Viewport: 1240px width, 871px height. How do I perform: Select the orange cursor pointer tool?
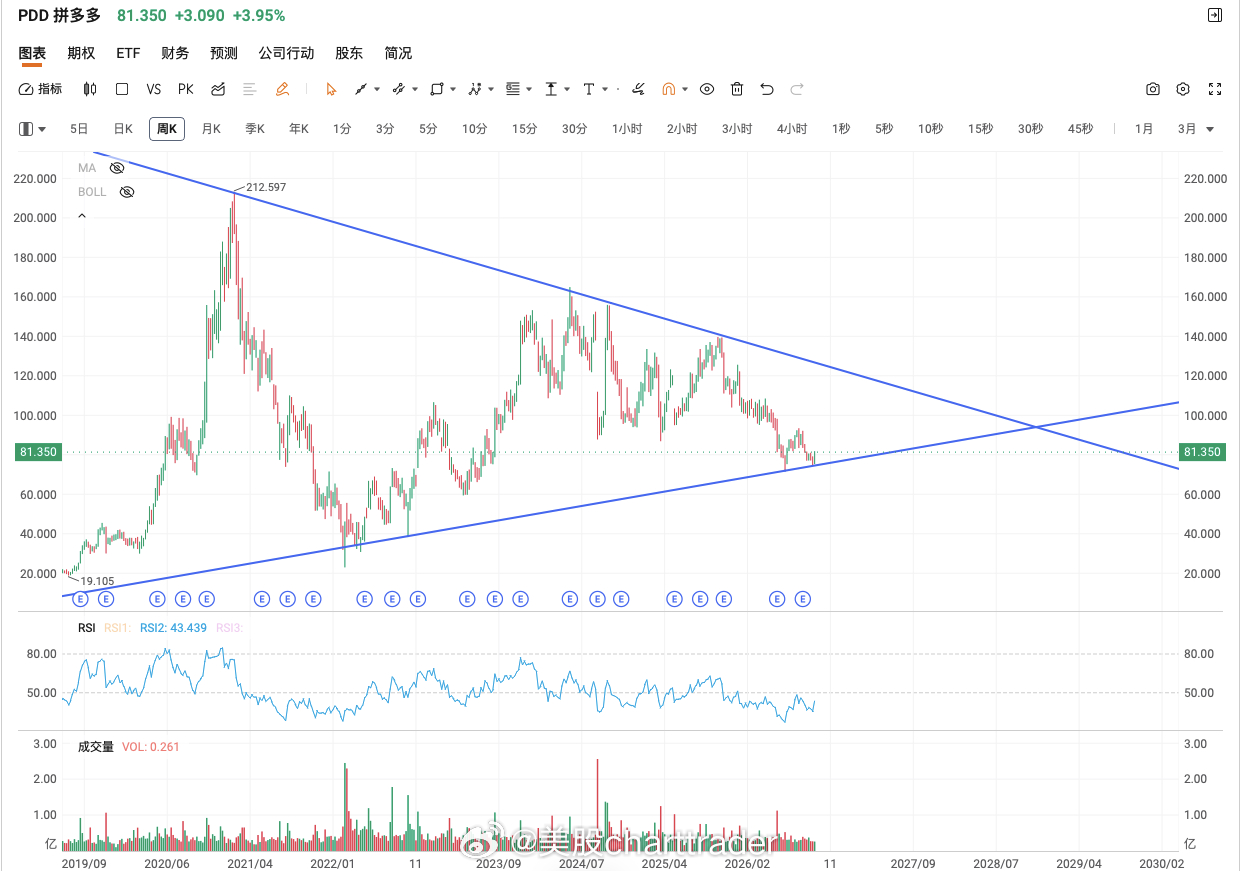(331, 89)
